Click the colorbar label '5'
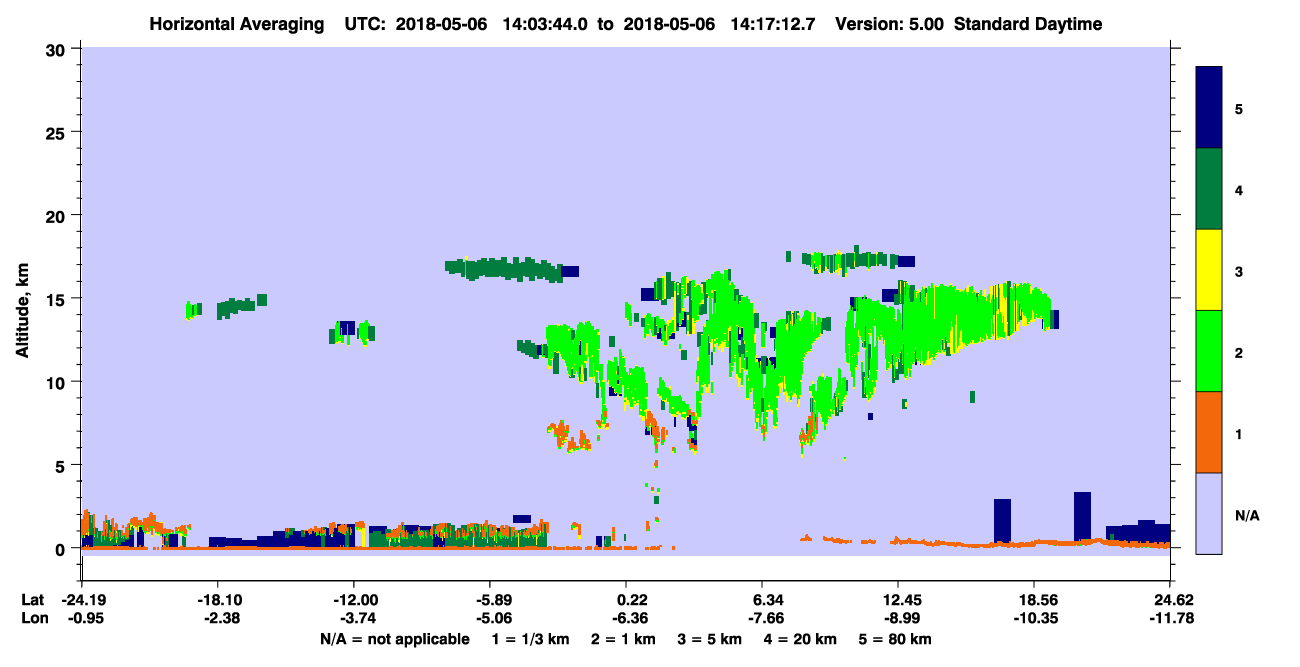Viewport: 1300px width, 667px height. pyautogui.click(x=1239, y=108)
